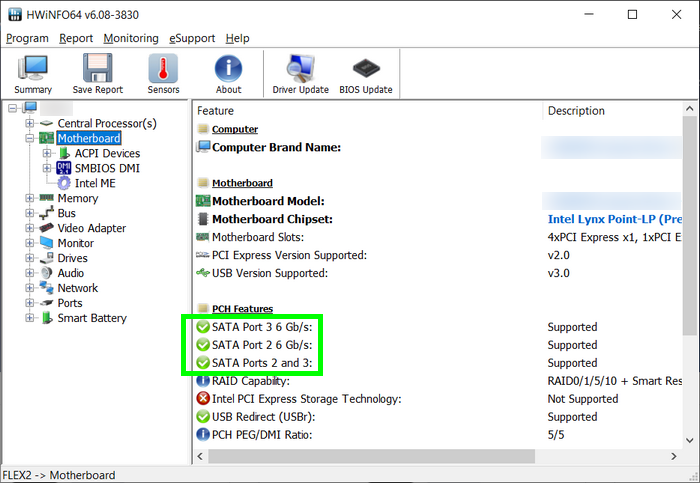Open the eSupport menu
The height and width of the screenshot is (483, 700).
pos(192,38)
